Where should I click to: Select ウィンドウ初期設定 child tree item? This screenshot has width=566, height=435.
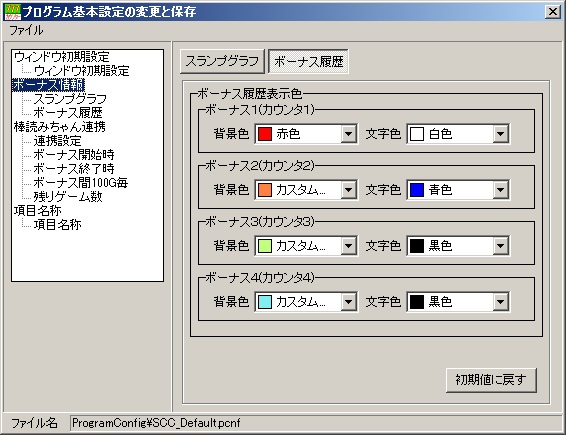coord(82,71)
